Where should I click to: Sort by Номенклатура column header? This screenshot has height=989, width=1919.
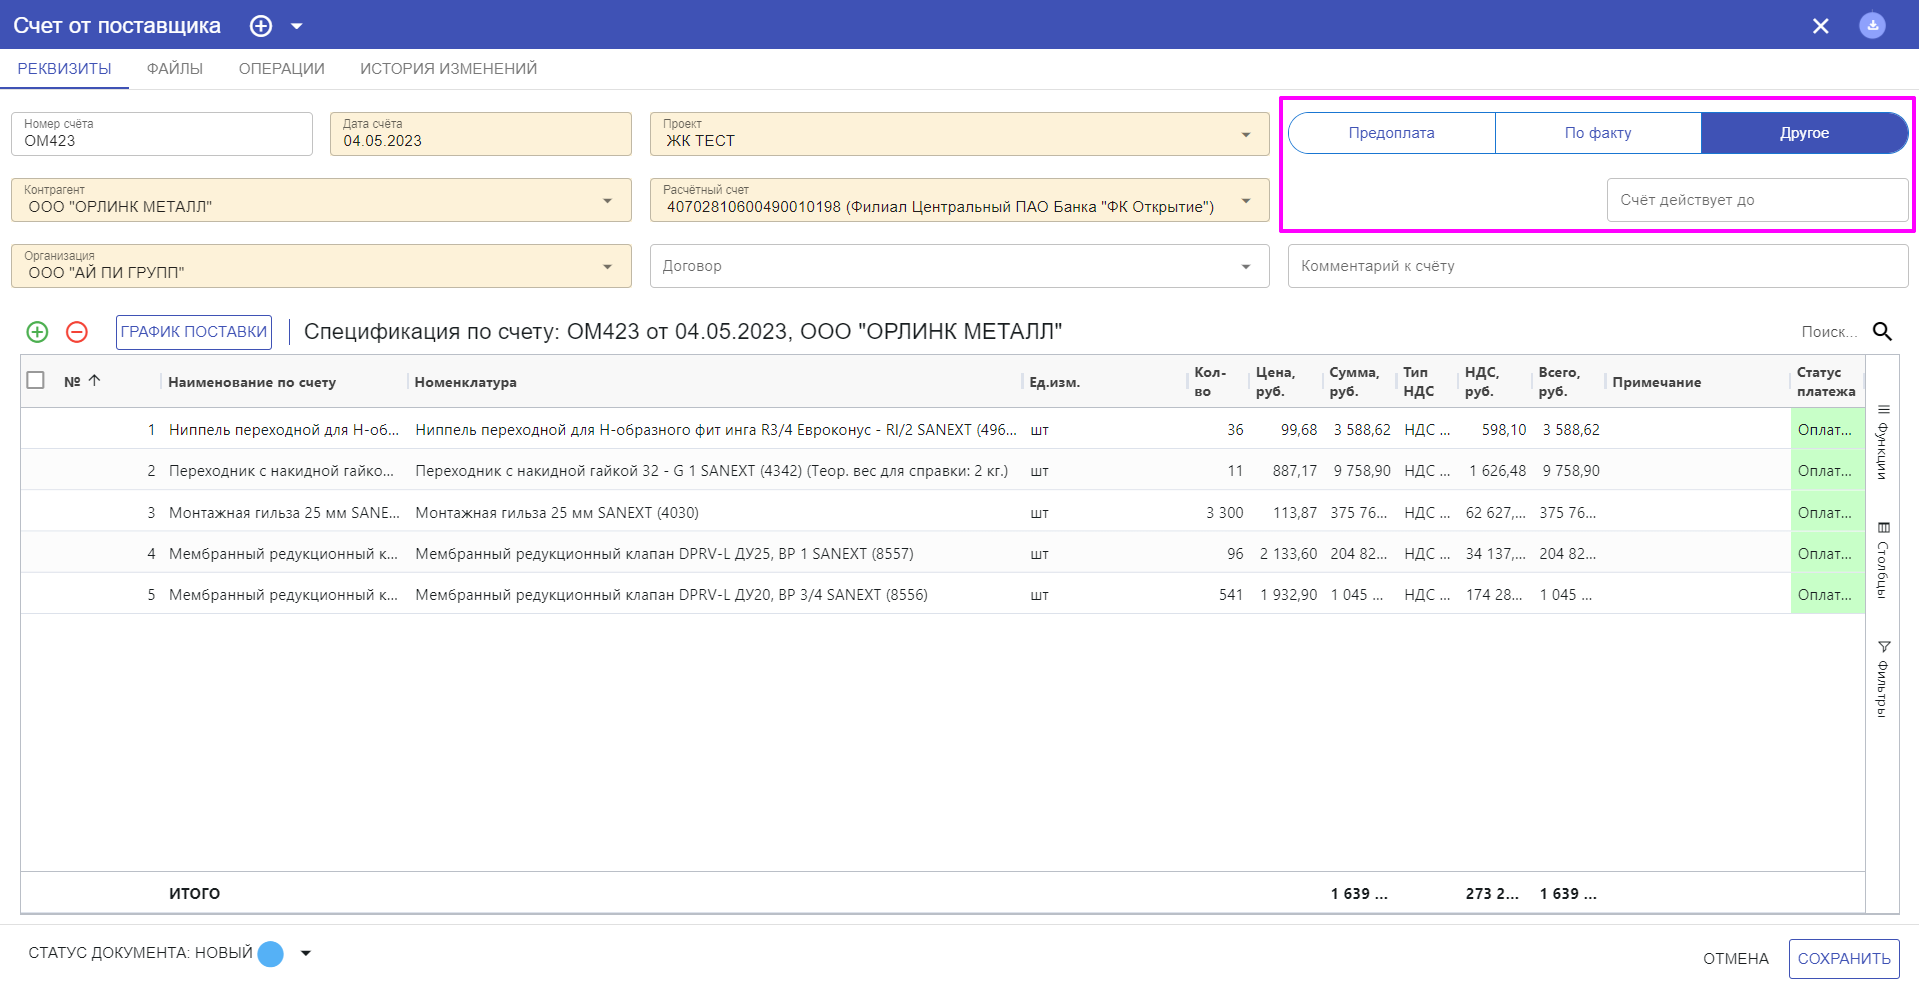coord(466,382)
